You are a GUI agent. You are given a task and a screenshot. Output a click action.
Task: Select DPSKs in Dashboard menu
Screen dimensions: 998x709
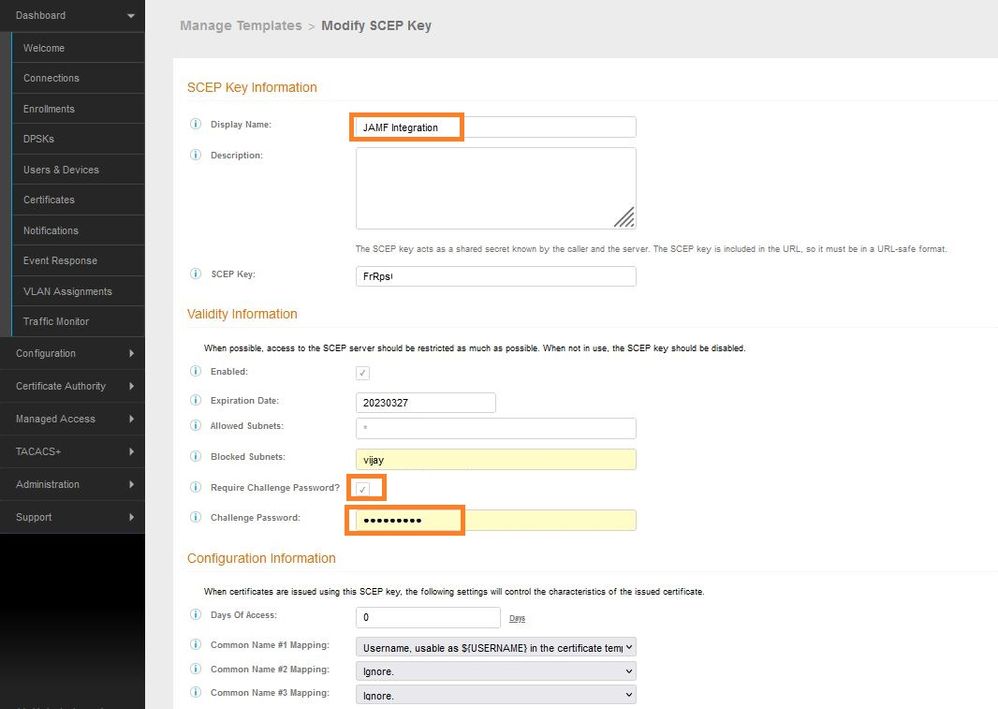point(41,139)
